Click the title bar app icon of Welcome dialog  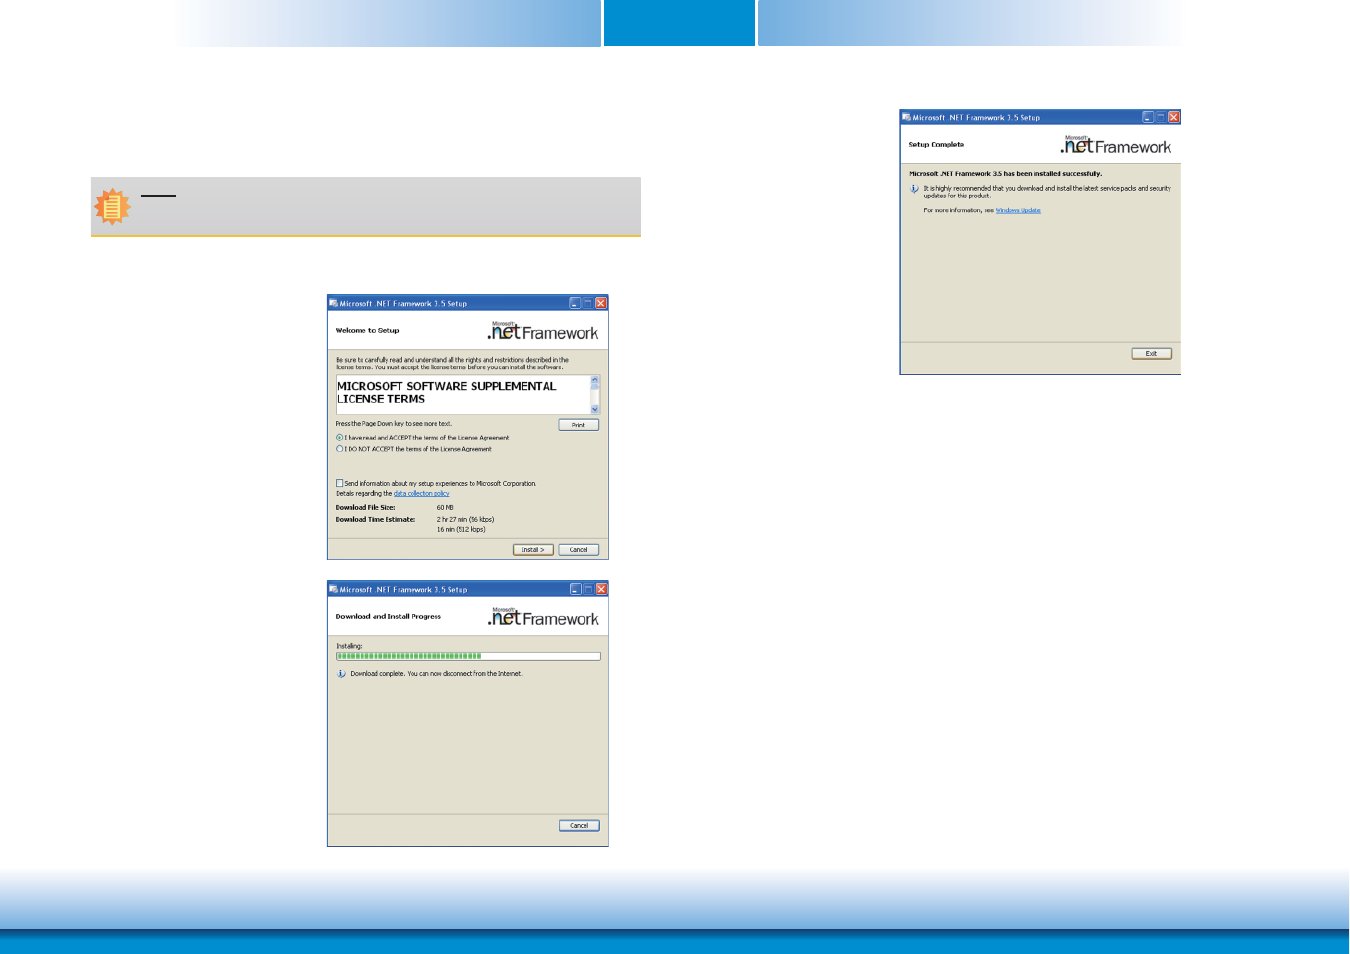pyautogui.click(x=334, y=303)
